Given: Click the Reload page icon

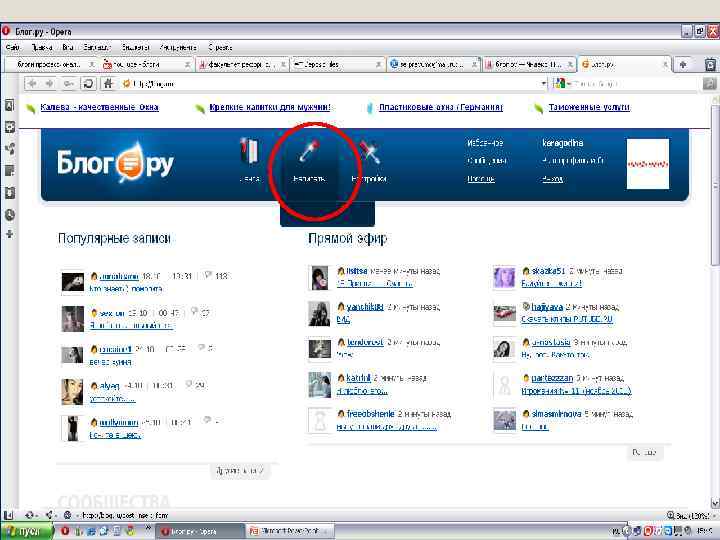Looking at the screenshot, I should (x=88, y=84).
